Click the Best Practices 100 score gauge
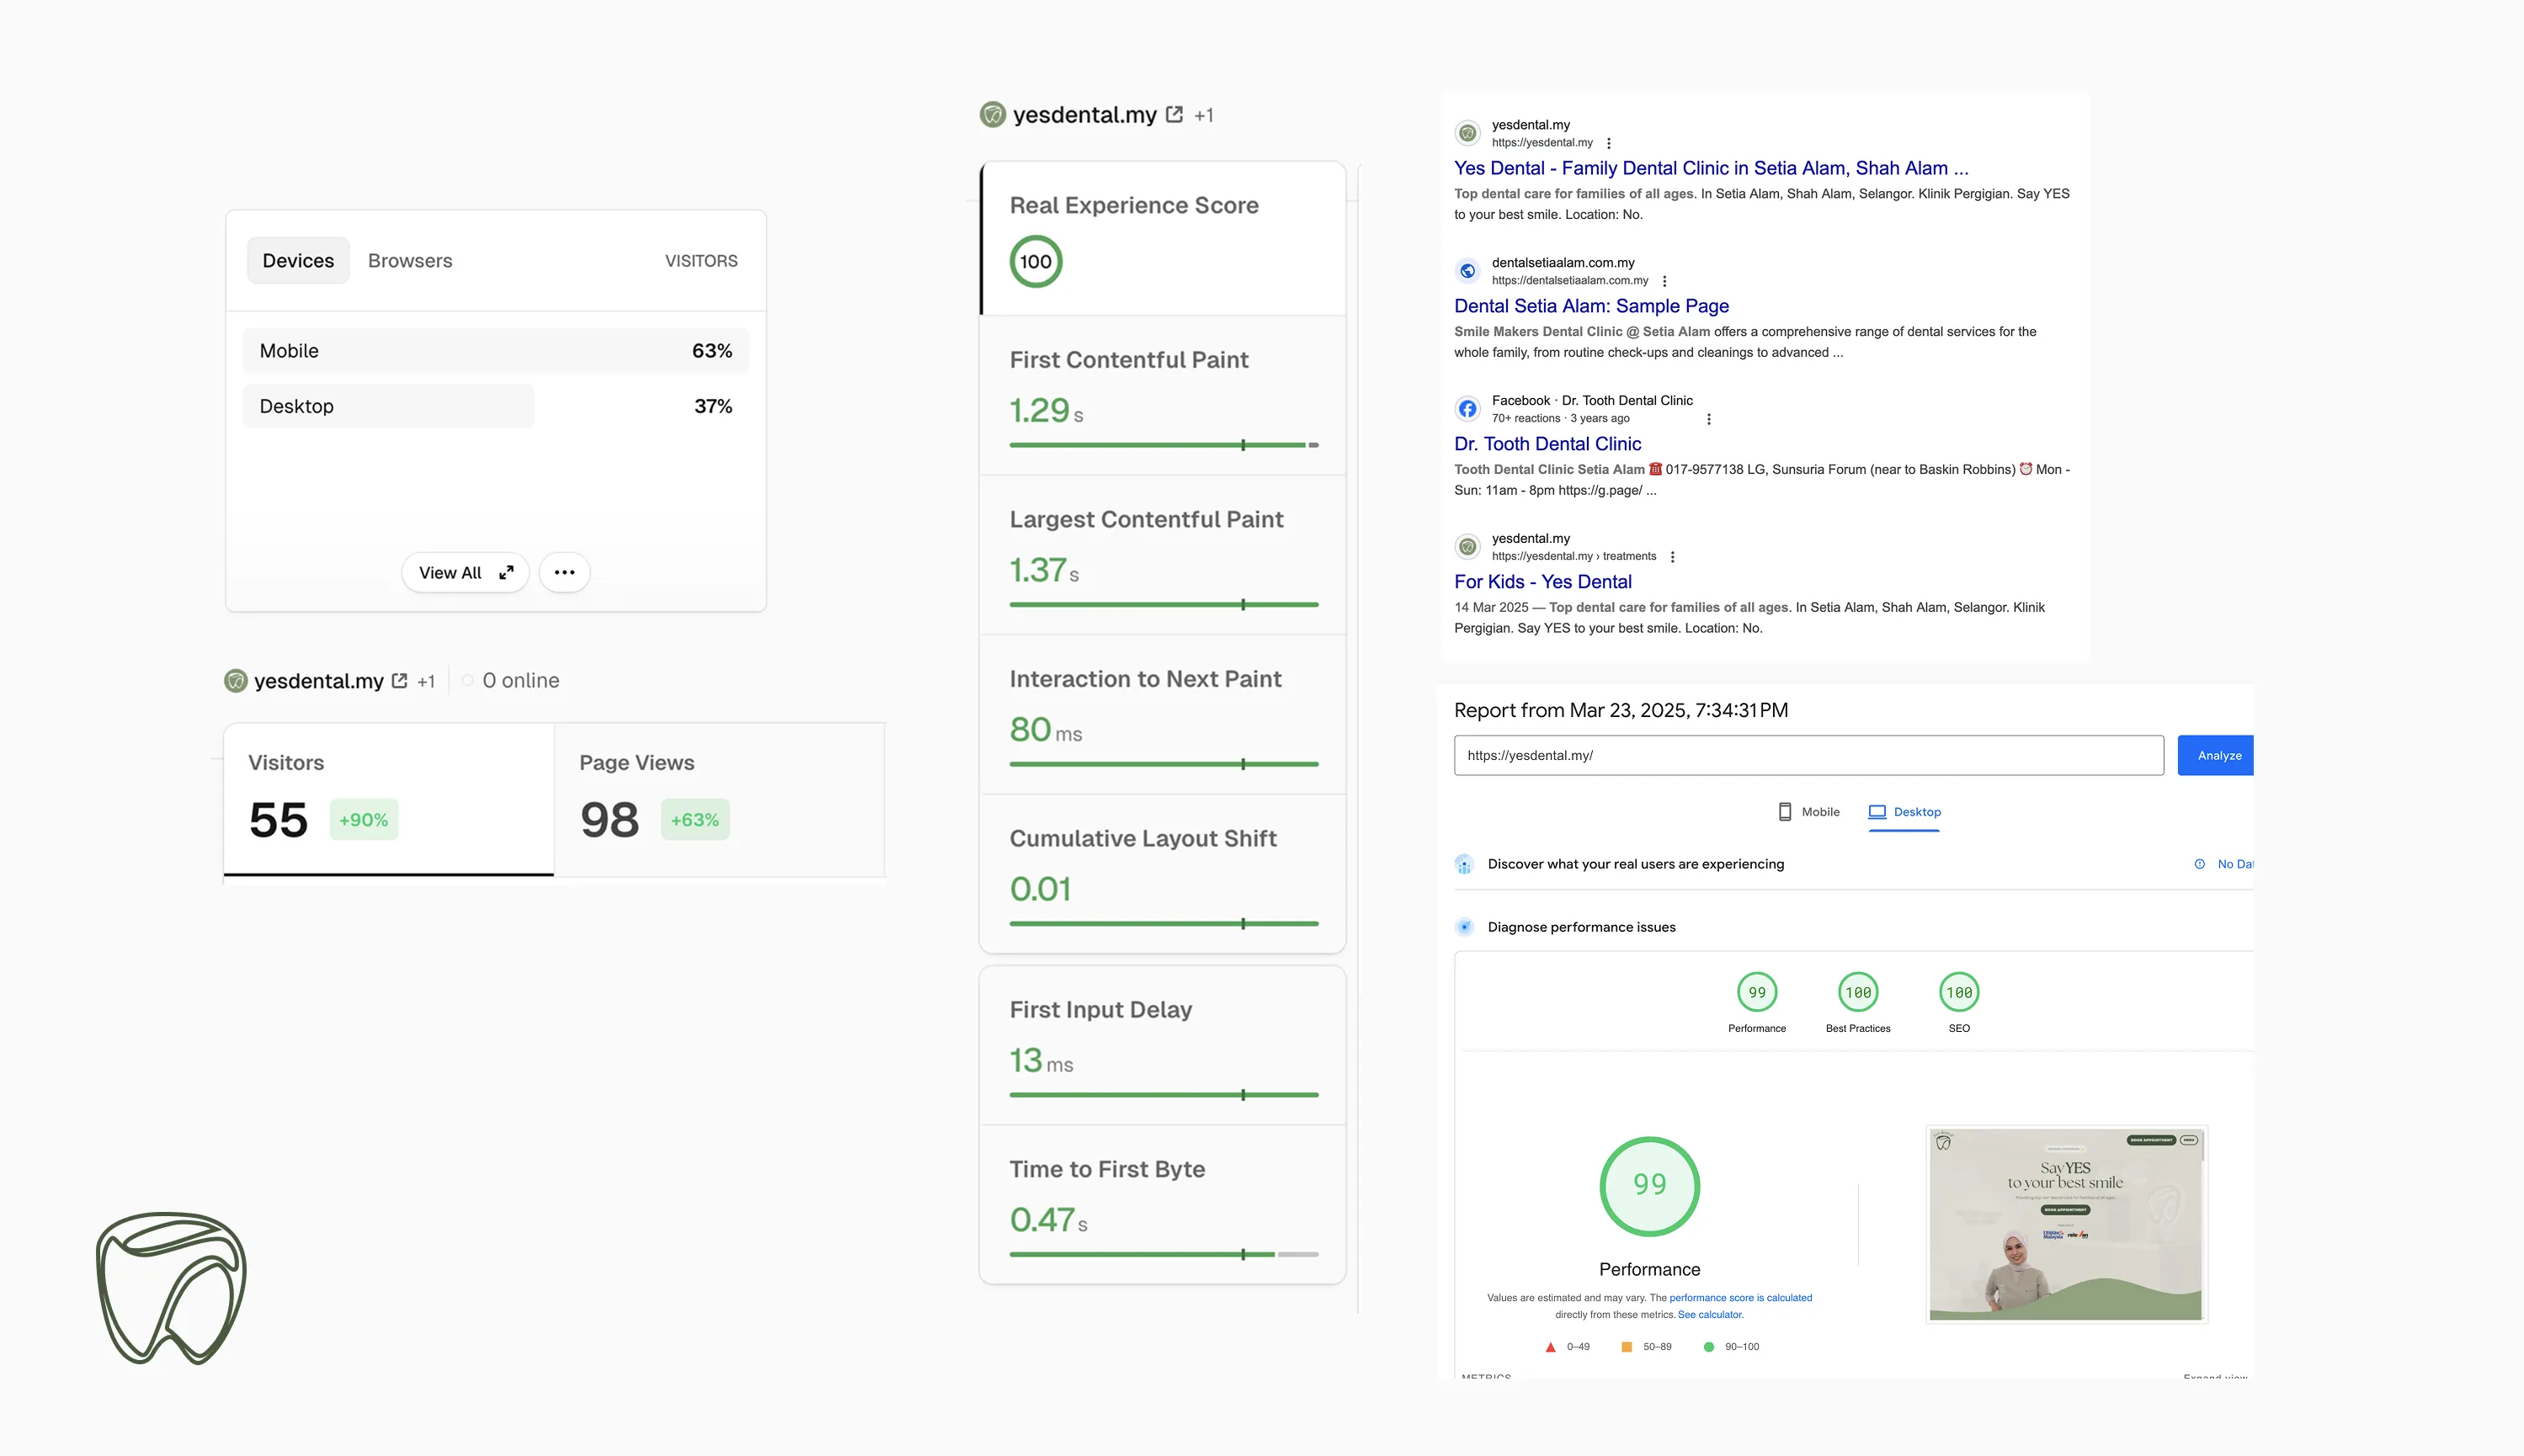The height and width of the screenshot is (1456, 2524). 1858,992
